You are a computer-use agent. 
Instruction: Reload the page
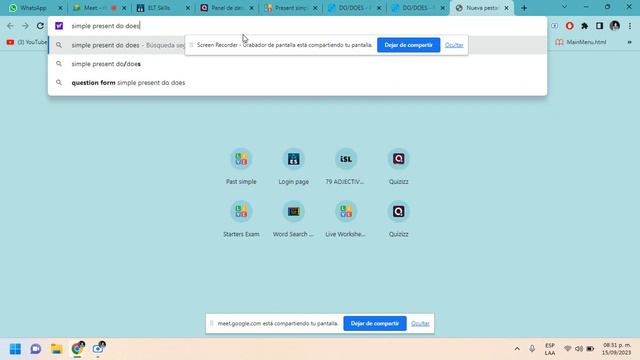click(40, 26)
